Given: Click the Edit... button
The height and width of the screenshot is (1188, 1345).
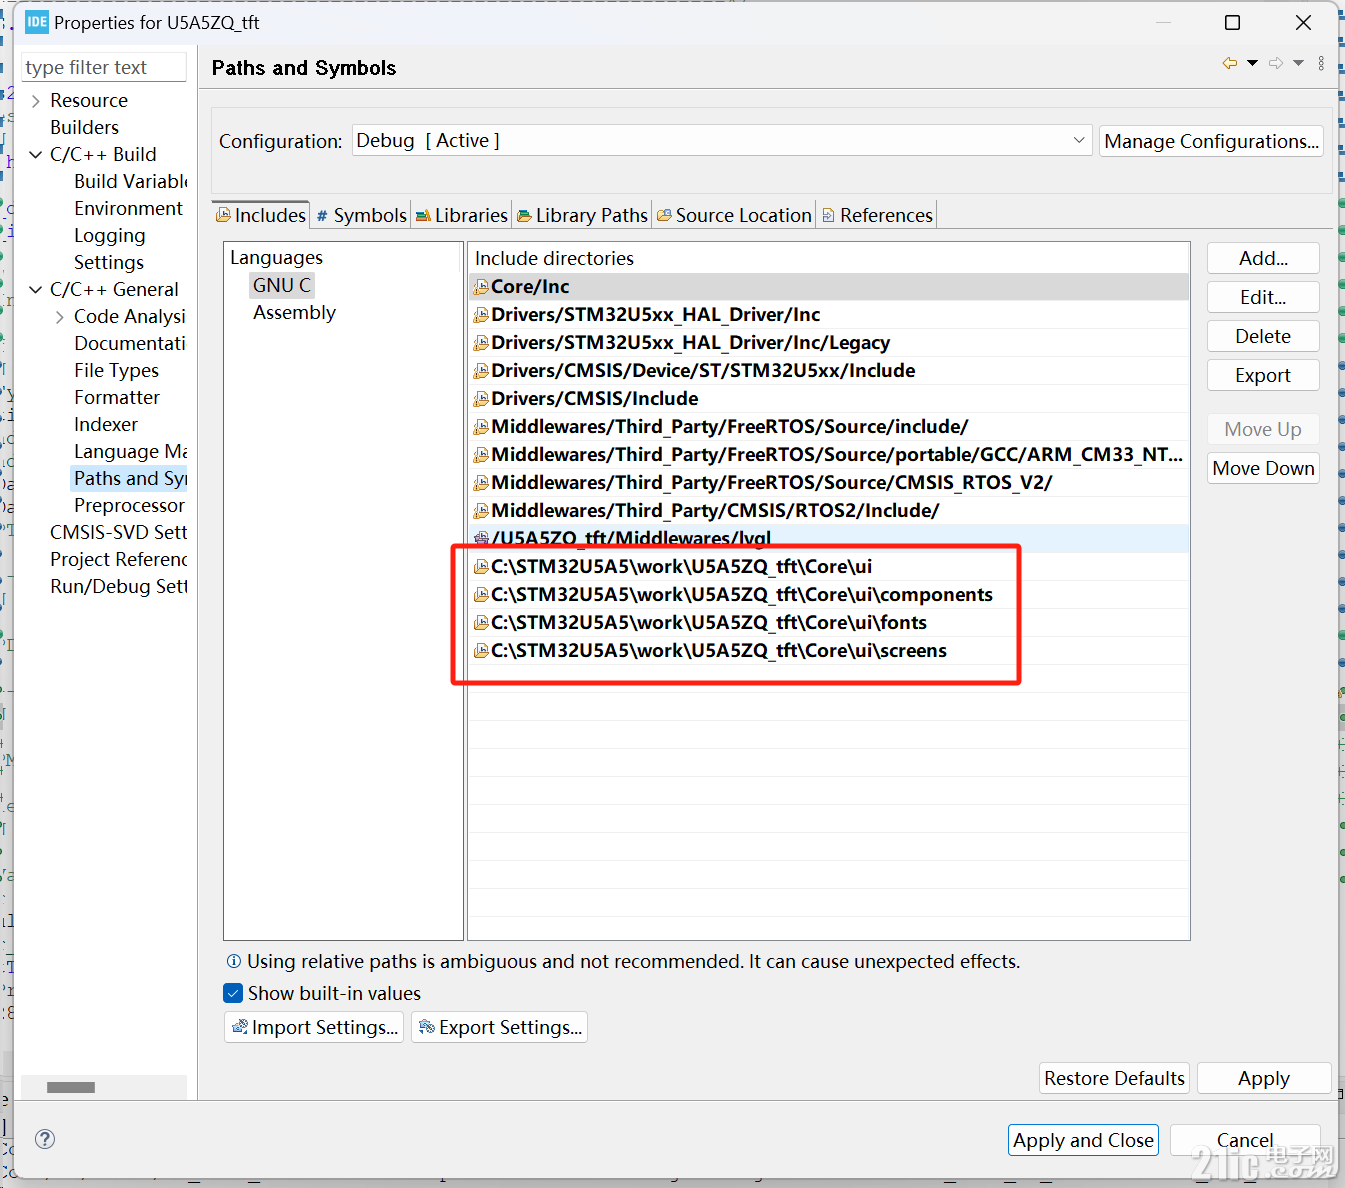Looking at the screenshot, I should pyautogui.click(x=1263, y=297).
